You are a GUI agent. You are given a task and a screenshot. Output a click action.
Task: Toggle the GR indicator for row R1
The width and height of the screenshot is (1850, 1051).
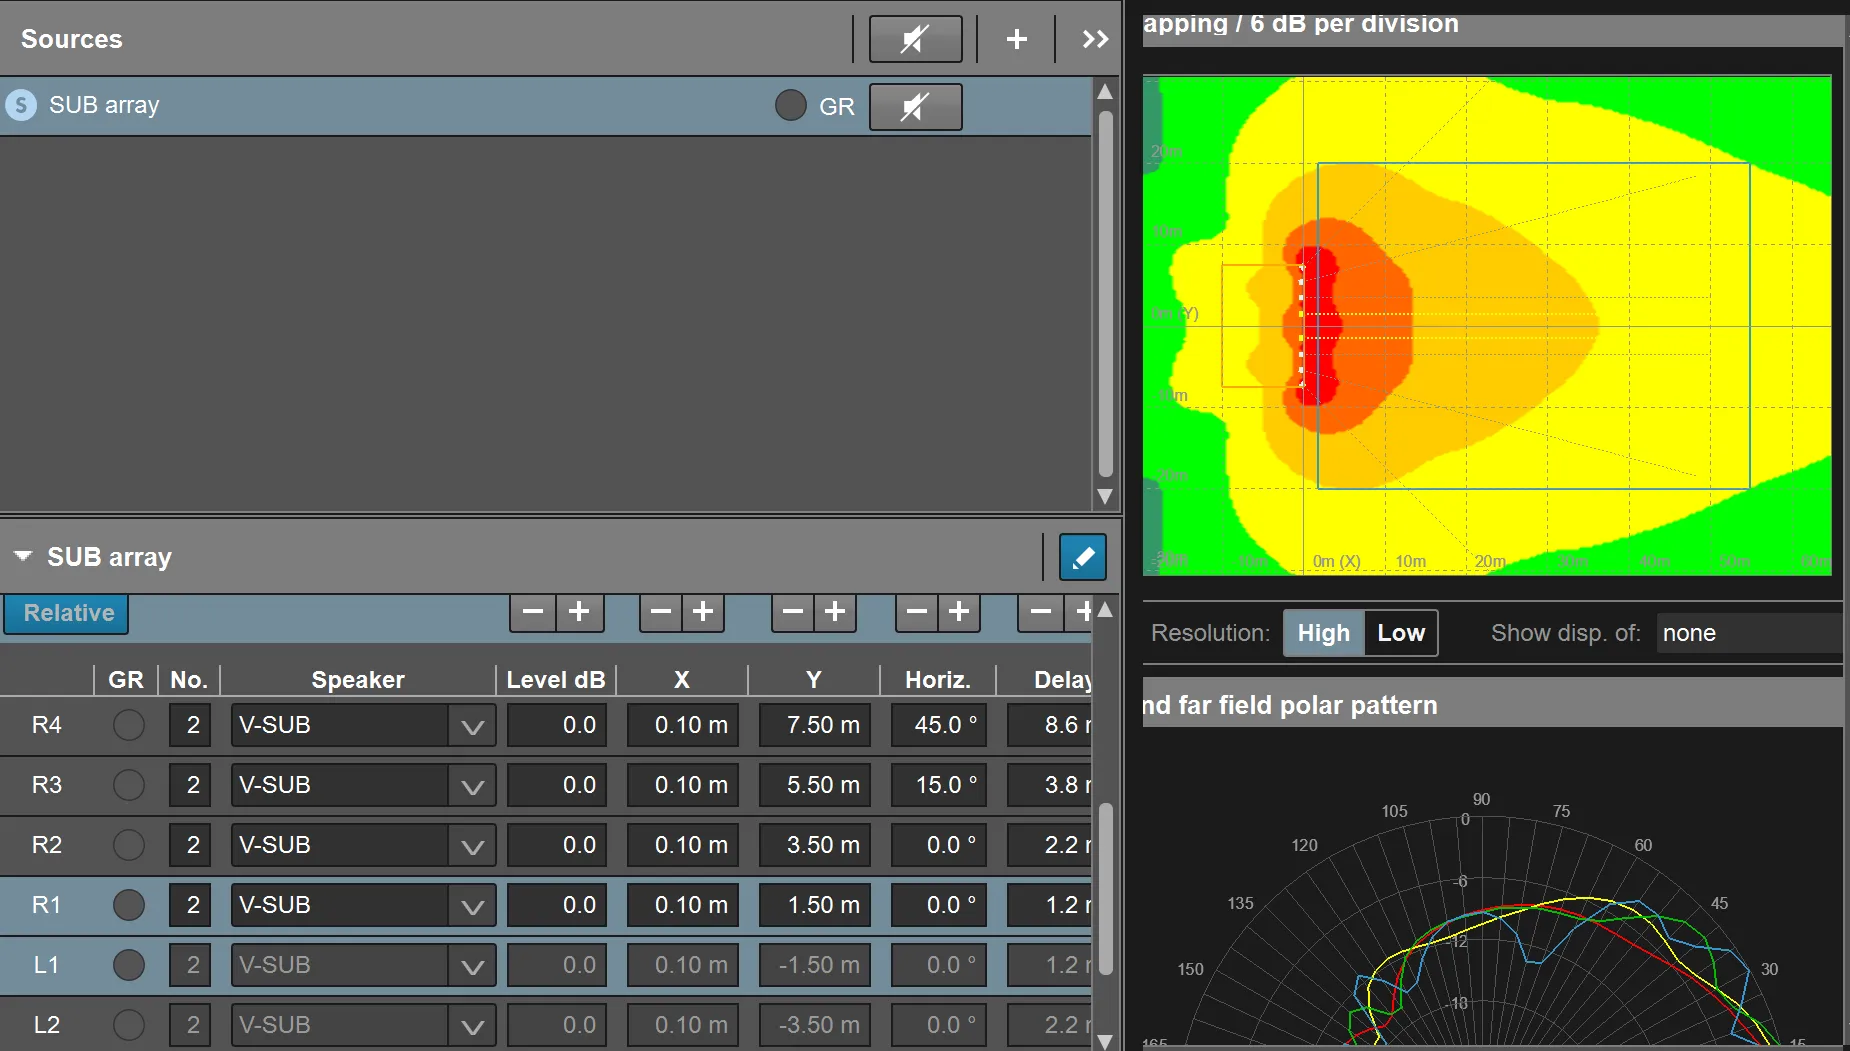(x=128, y=905)
